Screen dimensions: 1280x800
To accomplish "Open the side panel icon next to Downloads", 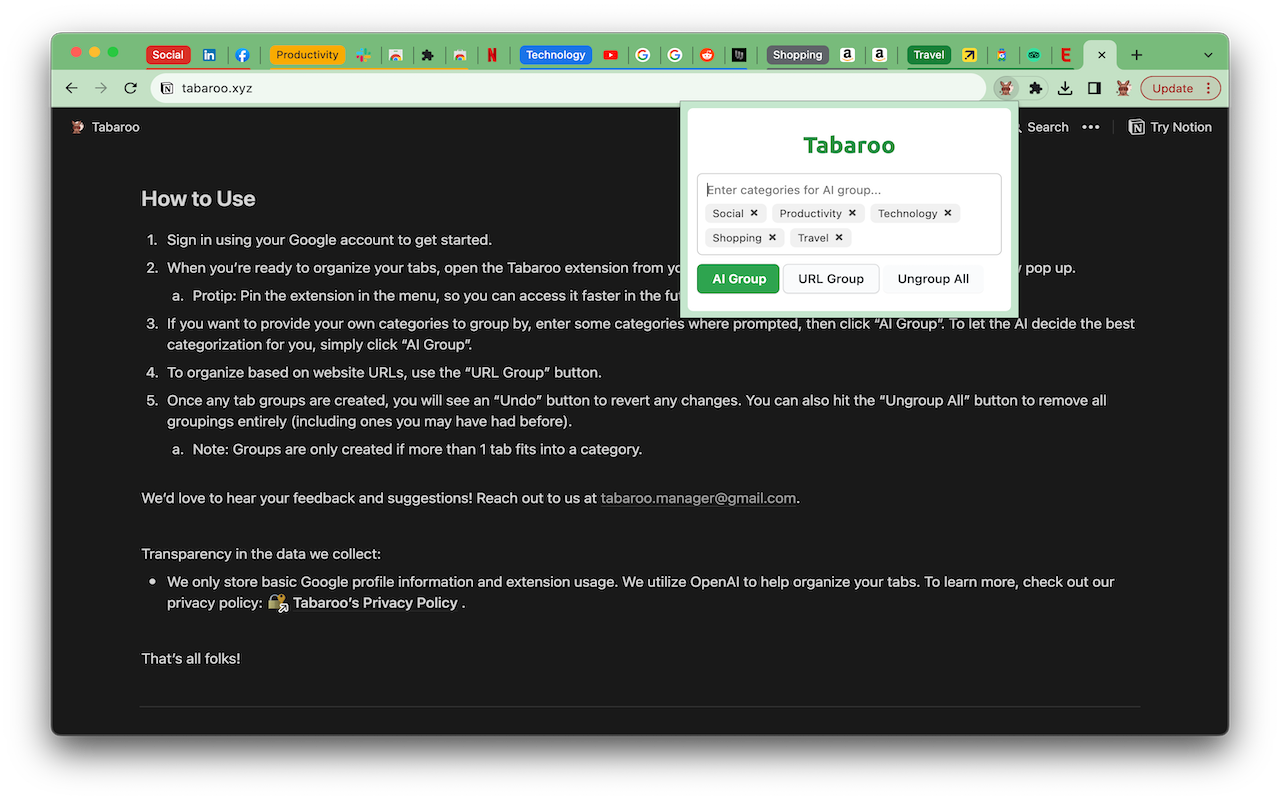I will [x=1093, y=88].
